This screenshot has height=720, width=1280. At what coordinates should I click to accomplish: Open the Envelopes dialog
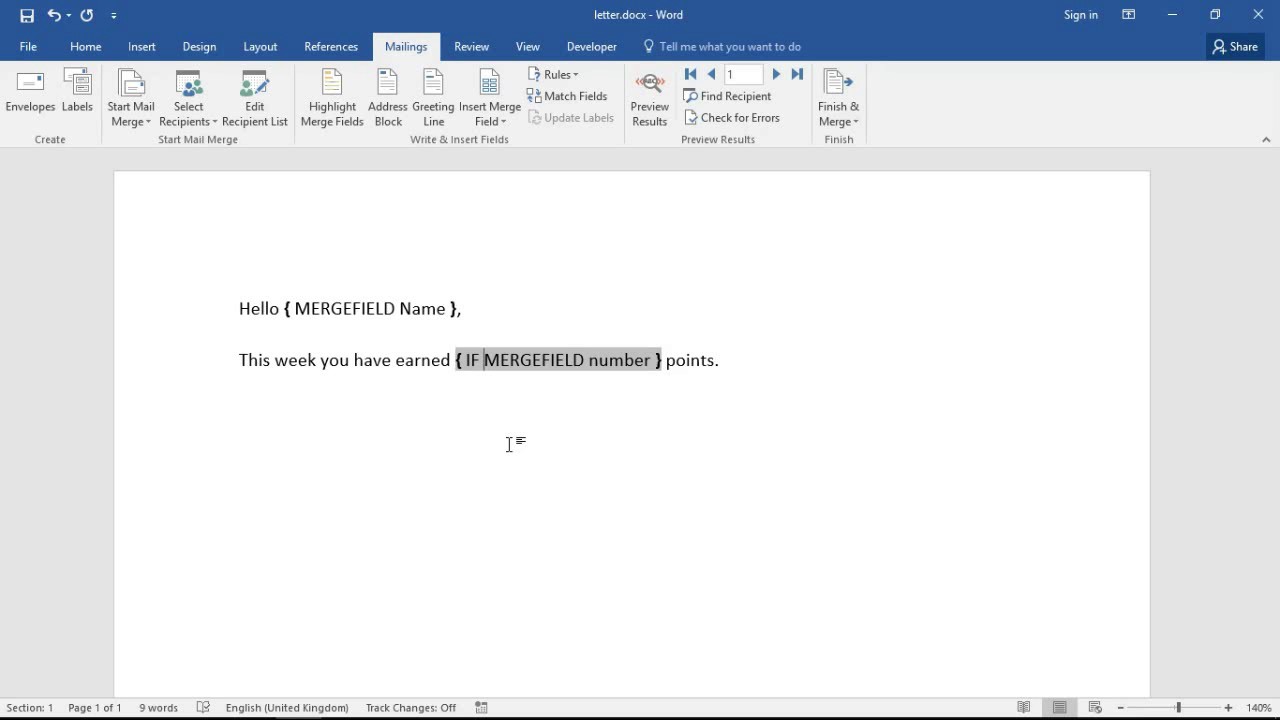tap(30, 95)
